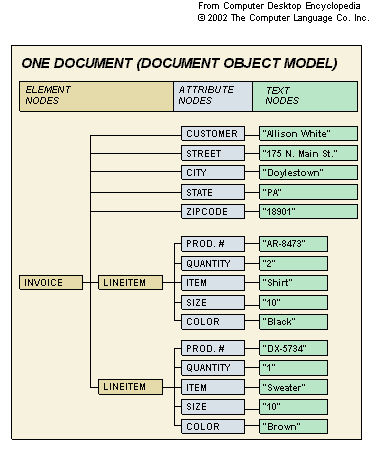Click the "Allison White" text node
This screenshot has height=450, width=370.
pyautogui.click(x=308, y=133)
